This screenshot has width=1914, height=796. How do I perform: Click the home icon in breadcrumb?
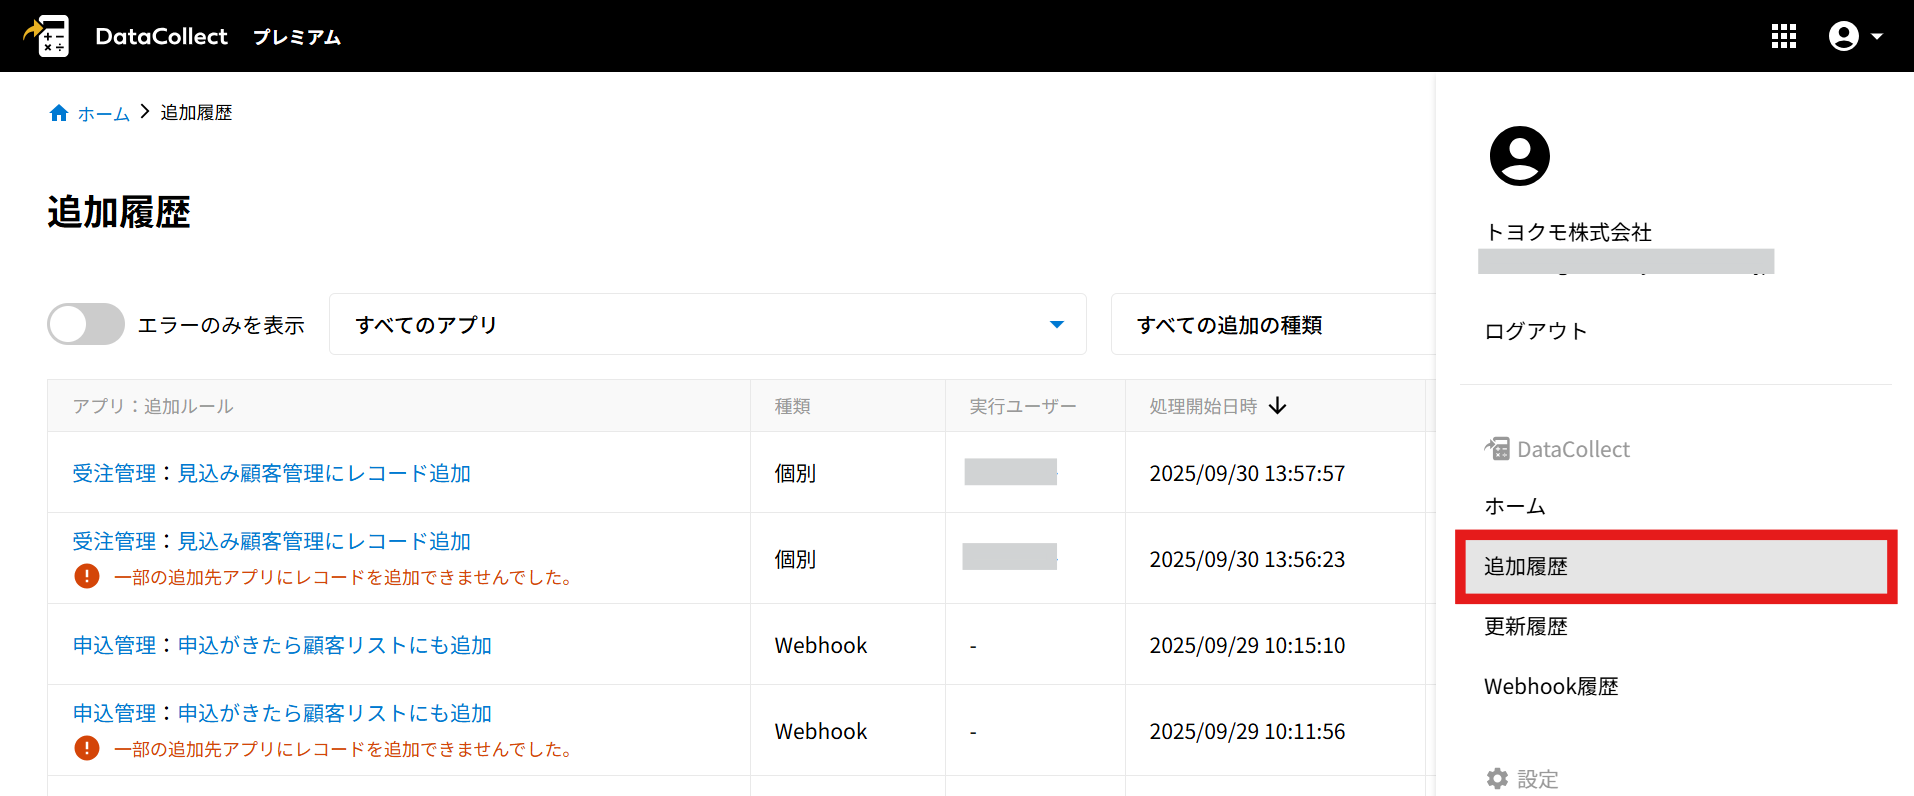tap(59, 113)
